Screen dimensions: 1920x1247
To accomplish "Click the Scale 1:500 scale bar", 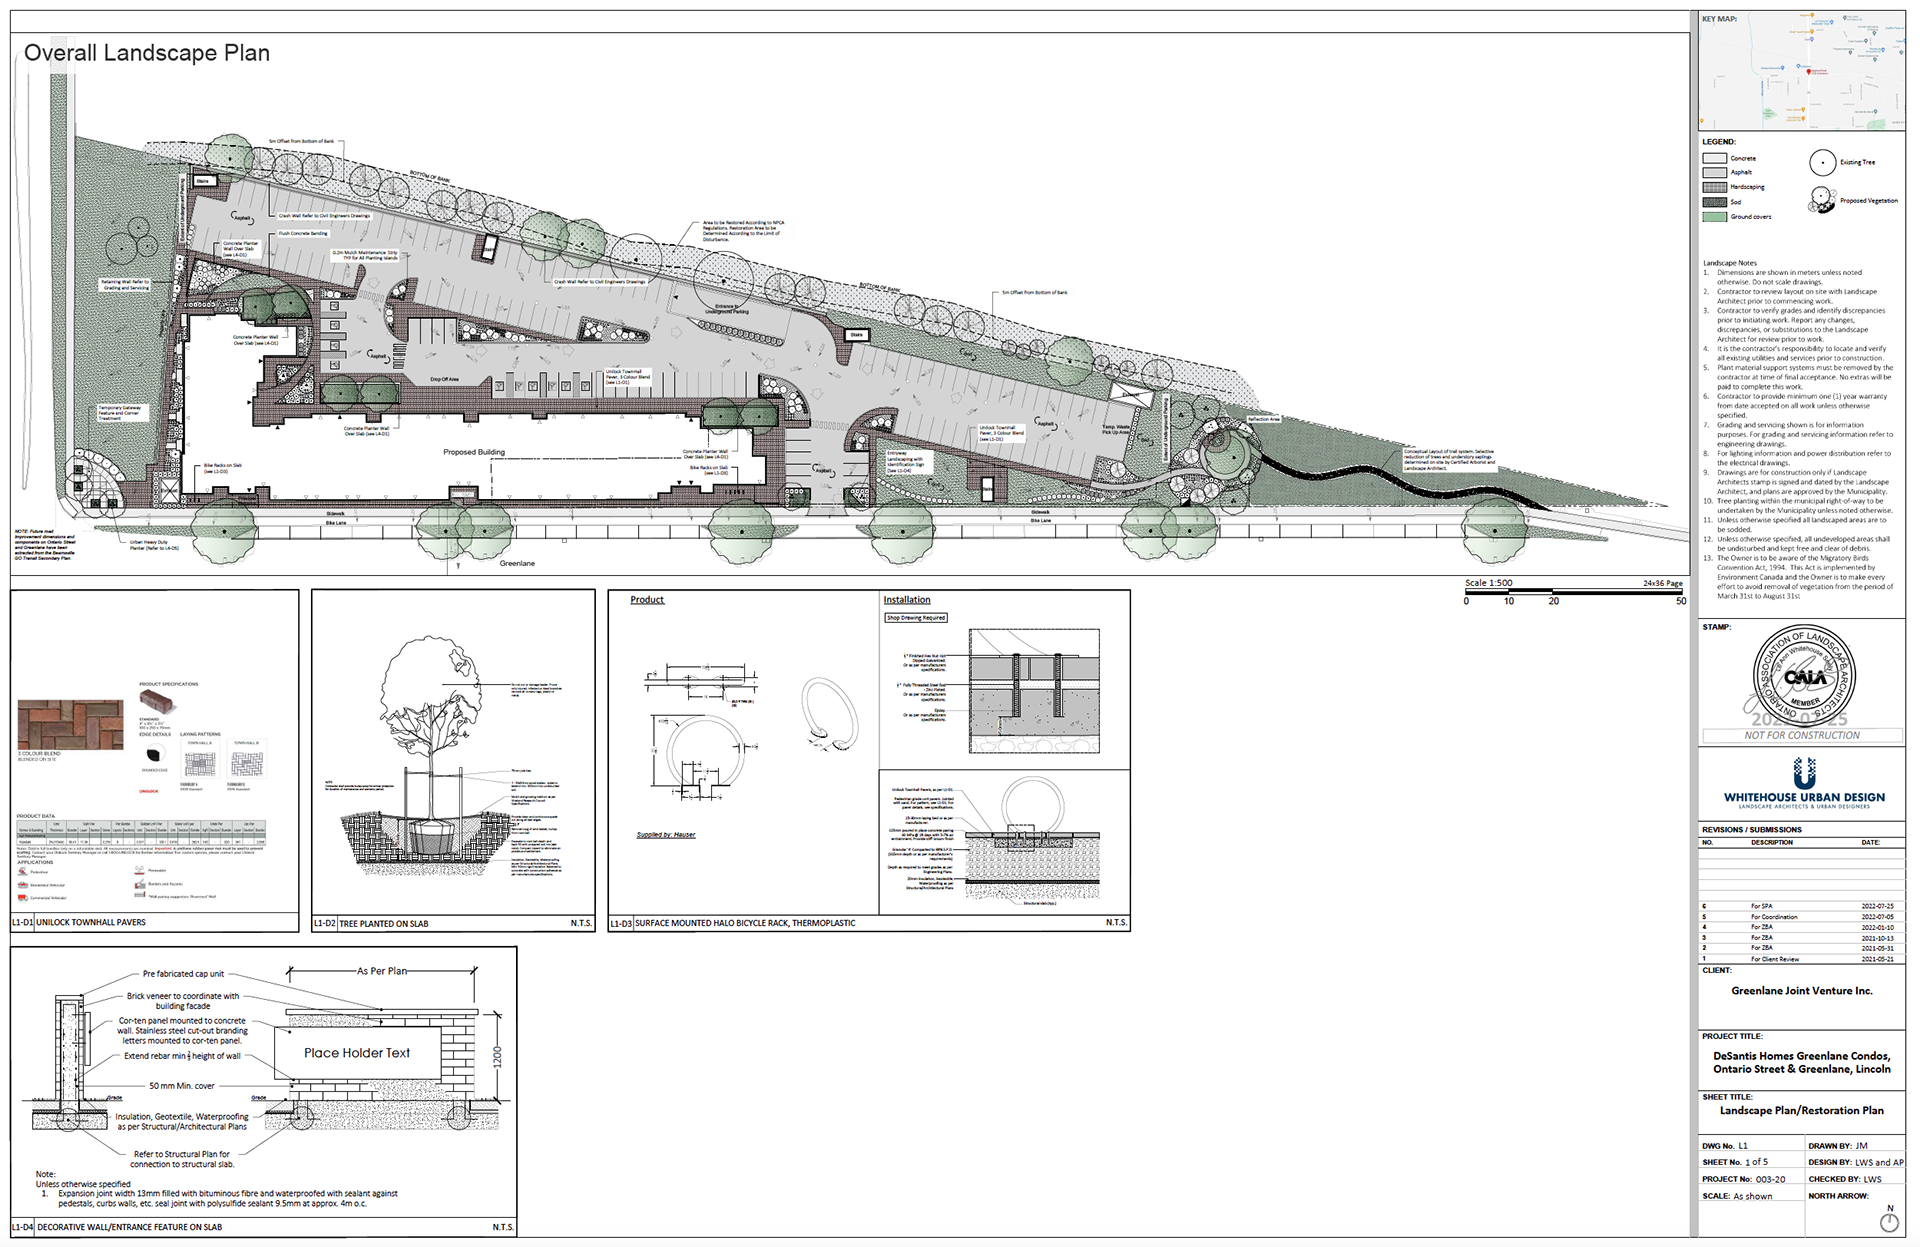I will click(1575, 592).
